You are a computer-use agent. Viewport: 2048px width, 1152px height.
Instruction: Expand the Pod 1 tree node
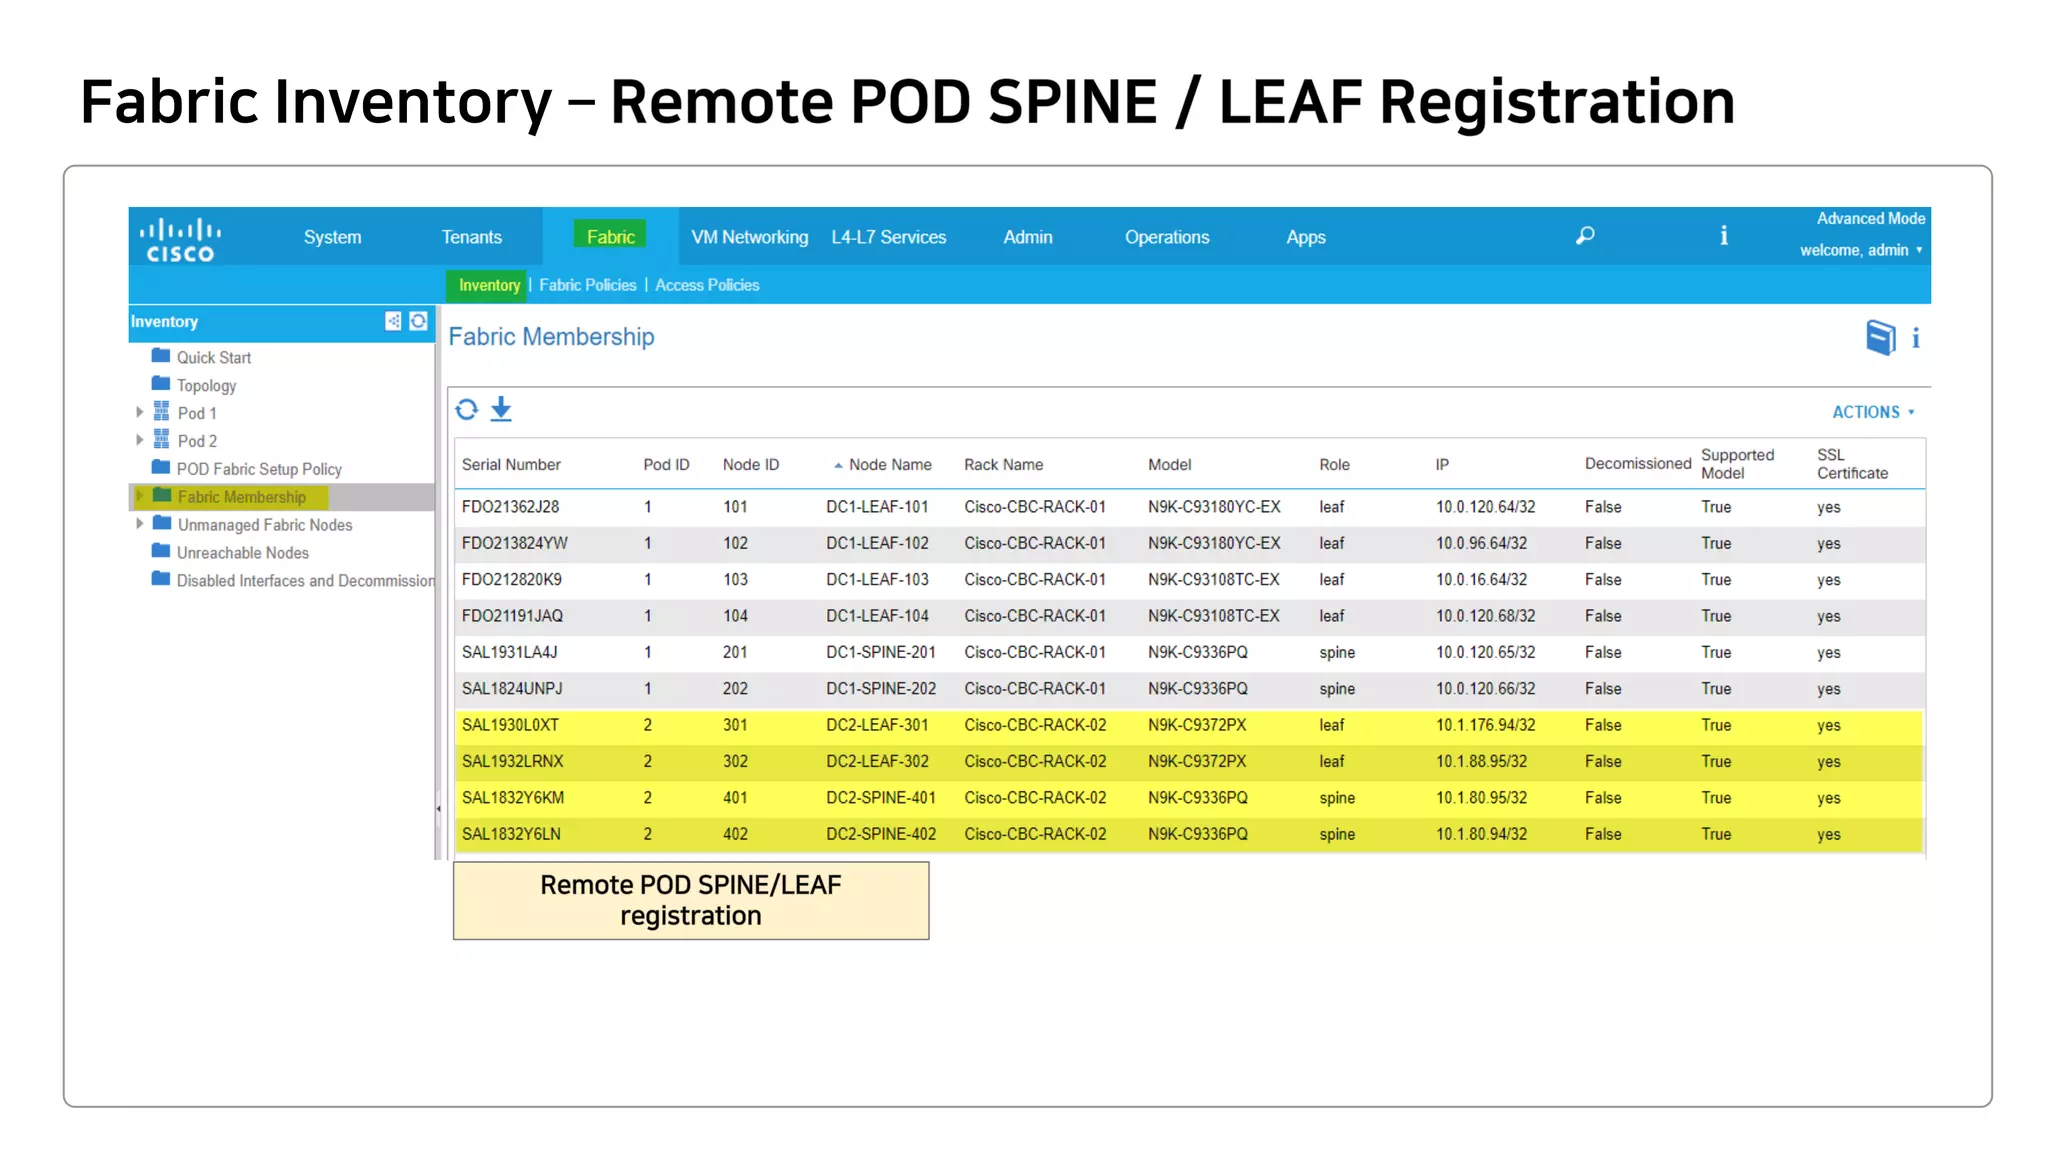click(x=140, y=412)
